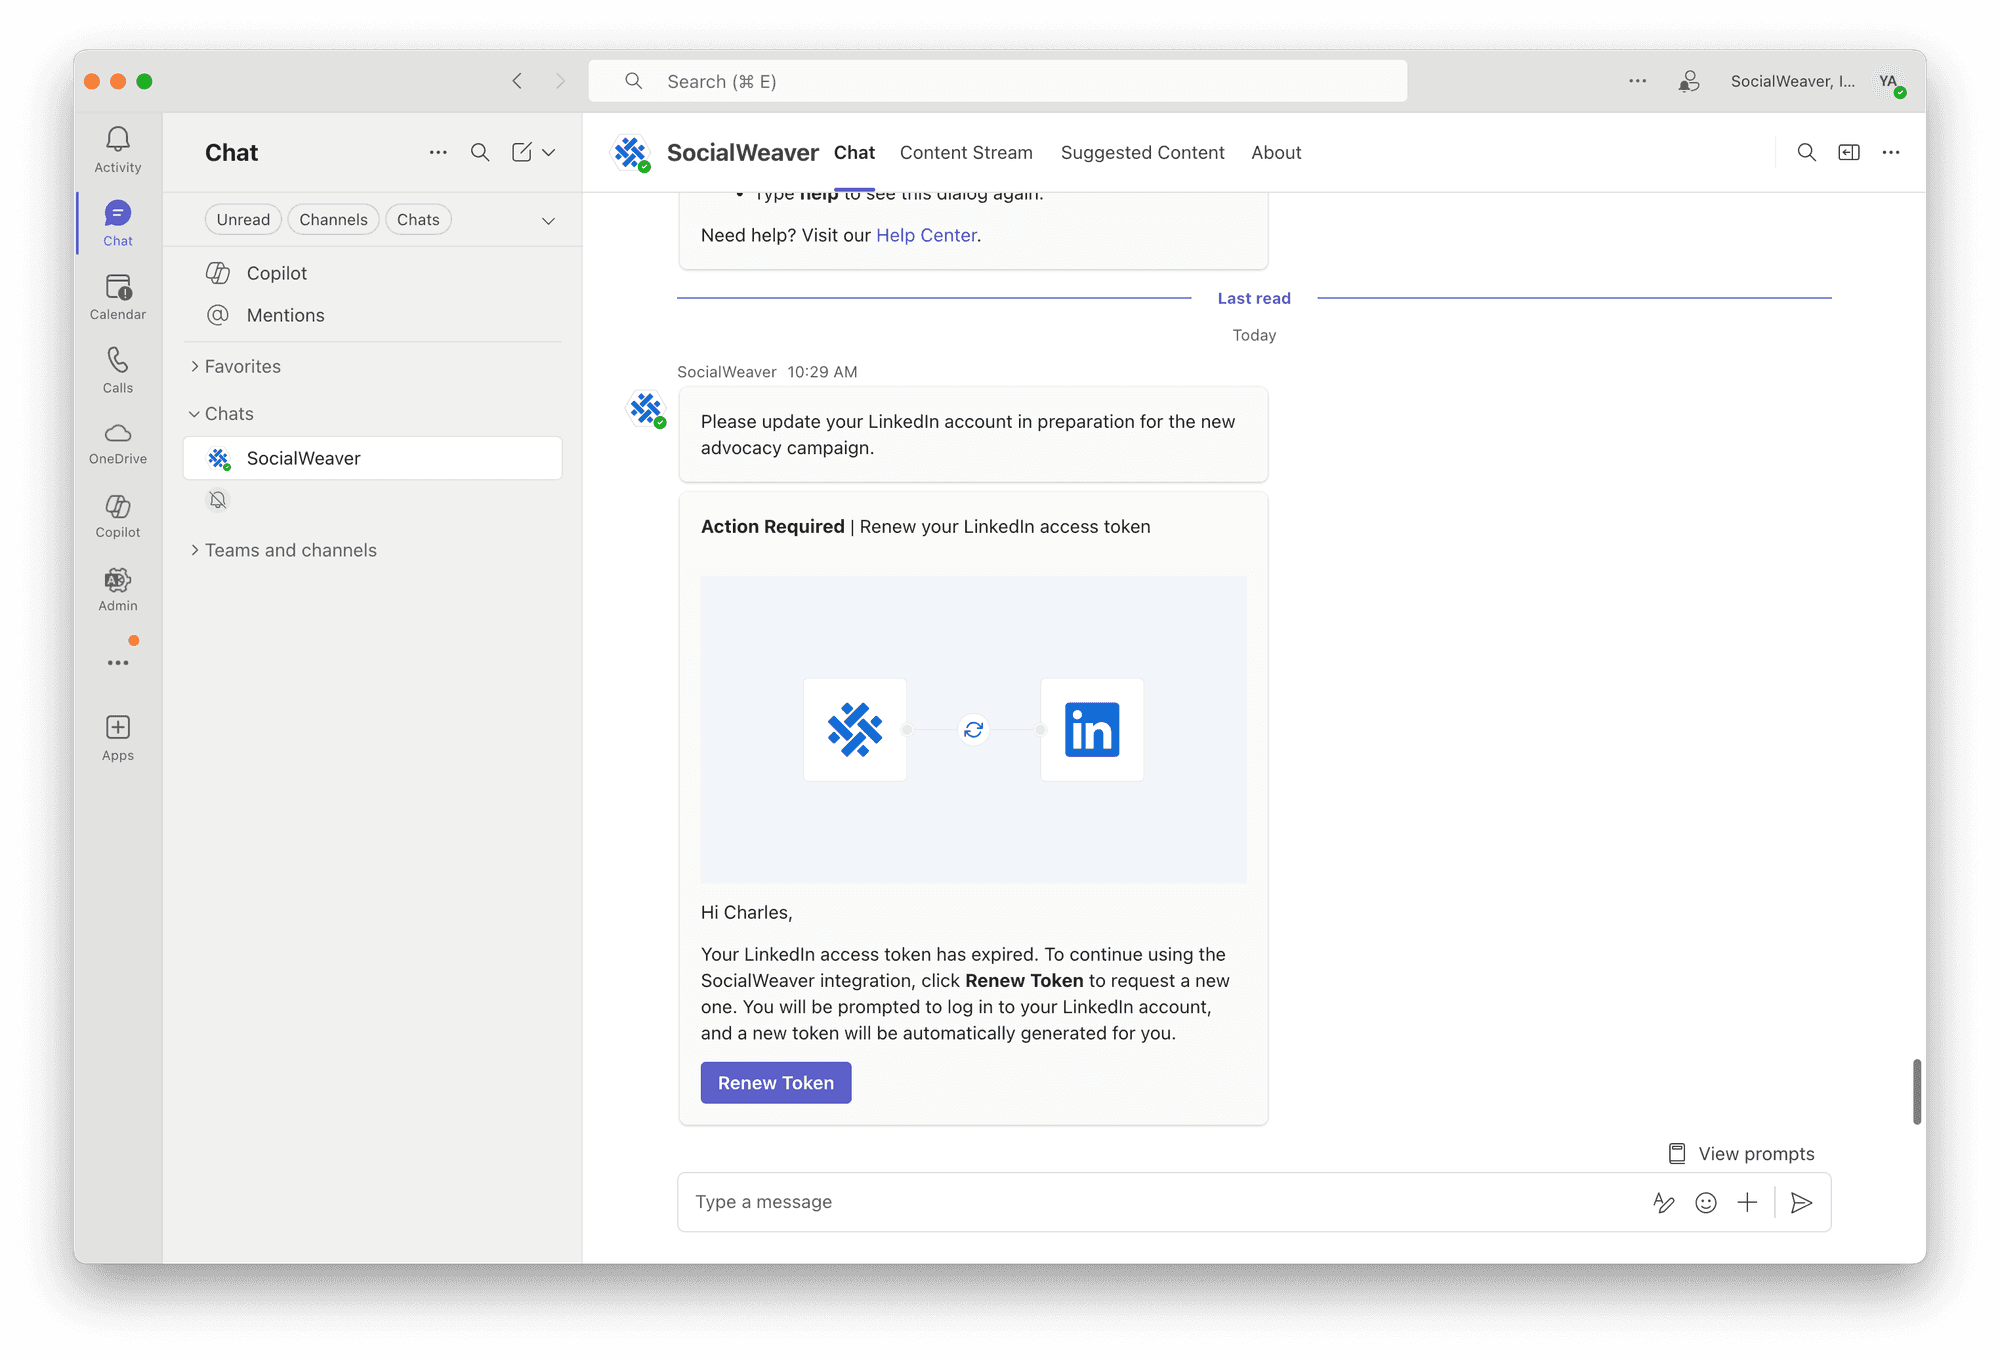Open the Calls phone icon
The image size is (2000, 1361).
(x=118, y=361)
